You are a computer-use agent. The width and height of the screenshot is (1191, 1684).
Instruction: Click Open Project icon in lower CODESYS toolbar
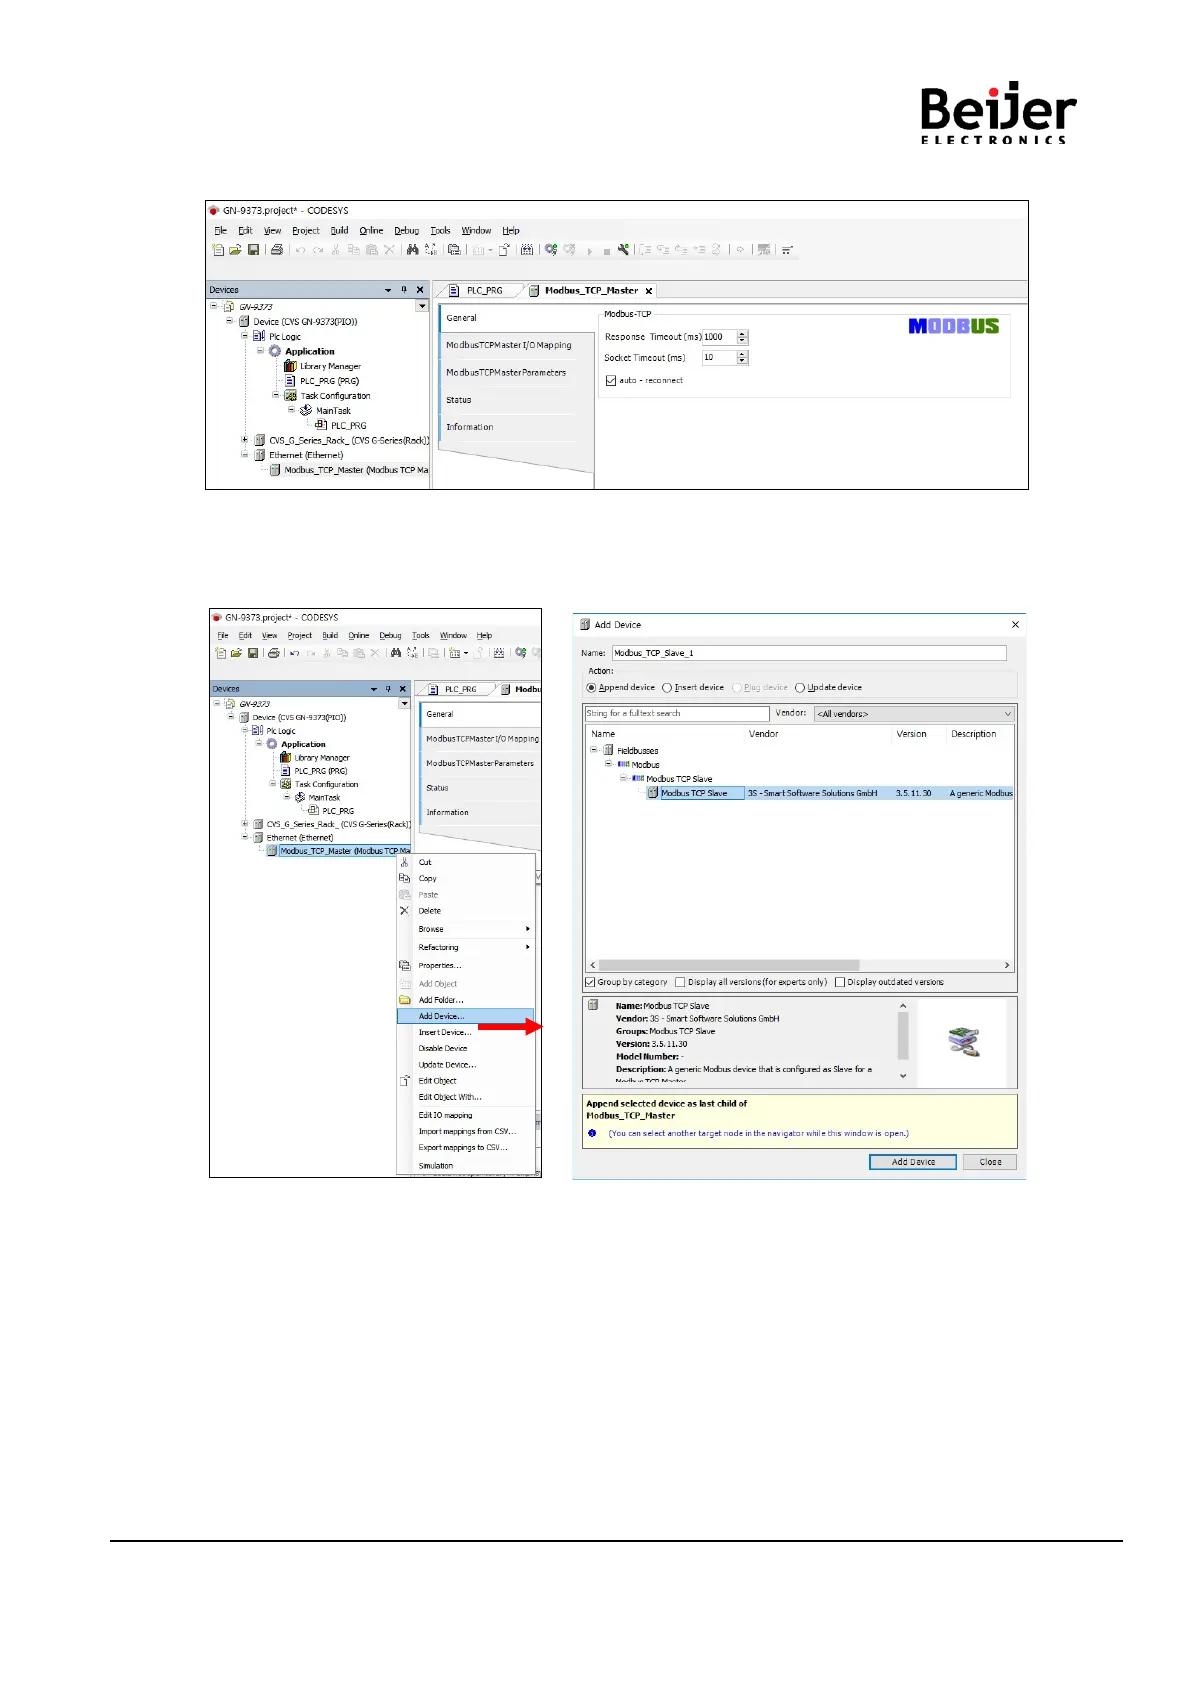[x=236, y=653]
